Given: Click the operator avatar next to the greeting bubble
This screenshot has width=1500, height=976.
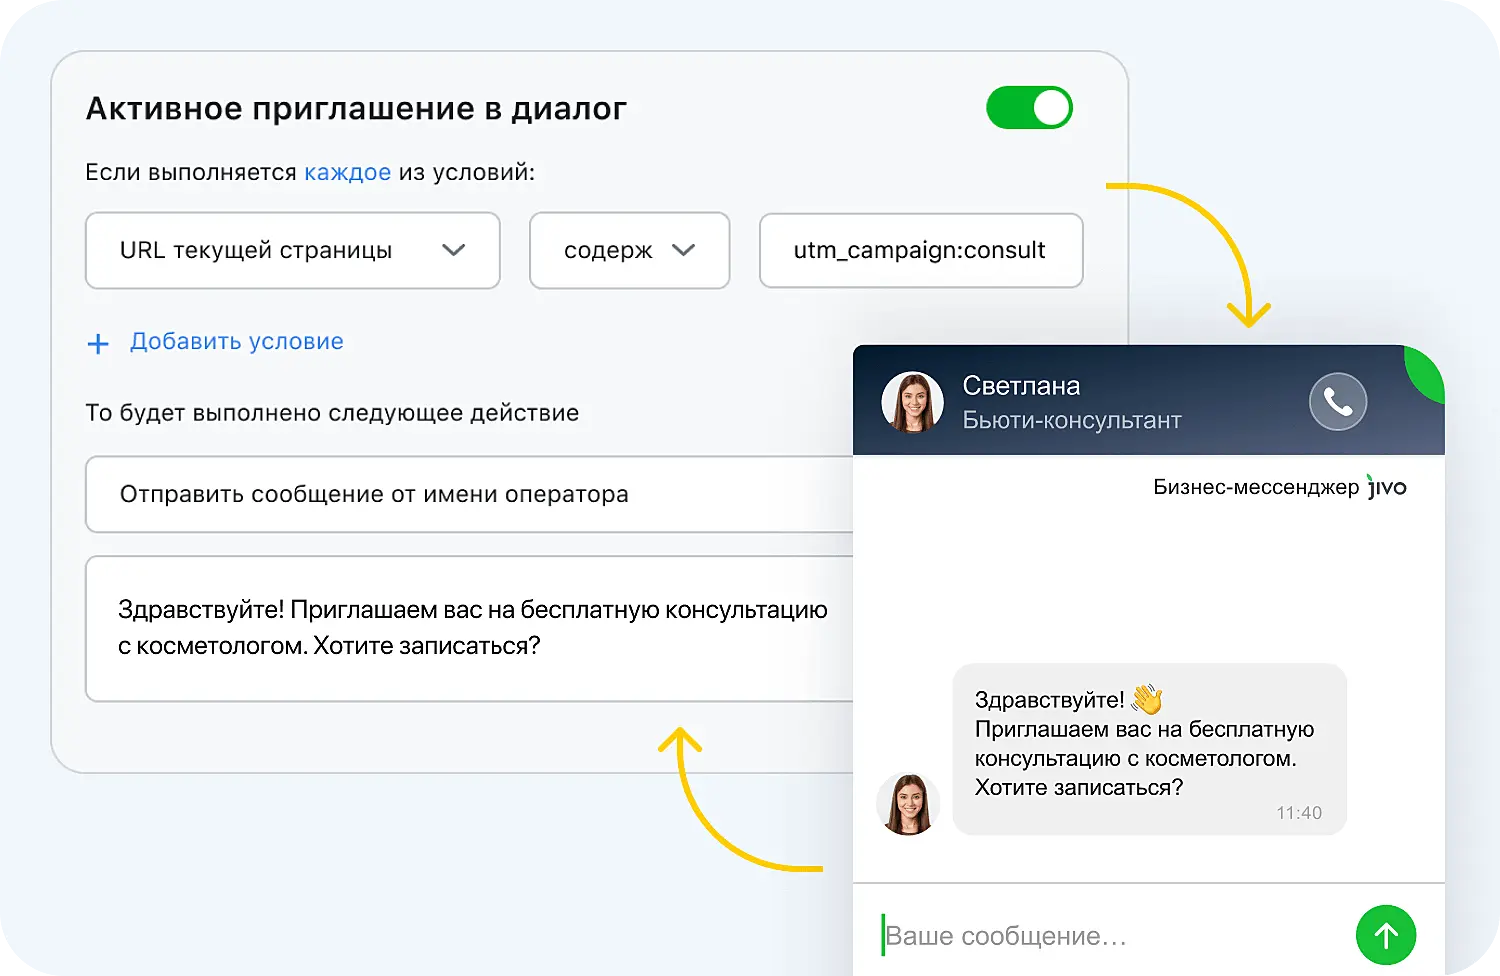Looking at the screenshot, I should point(908,804).
